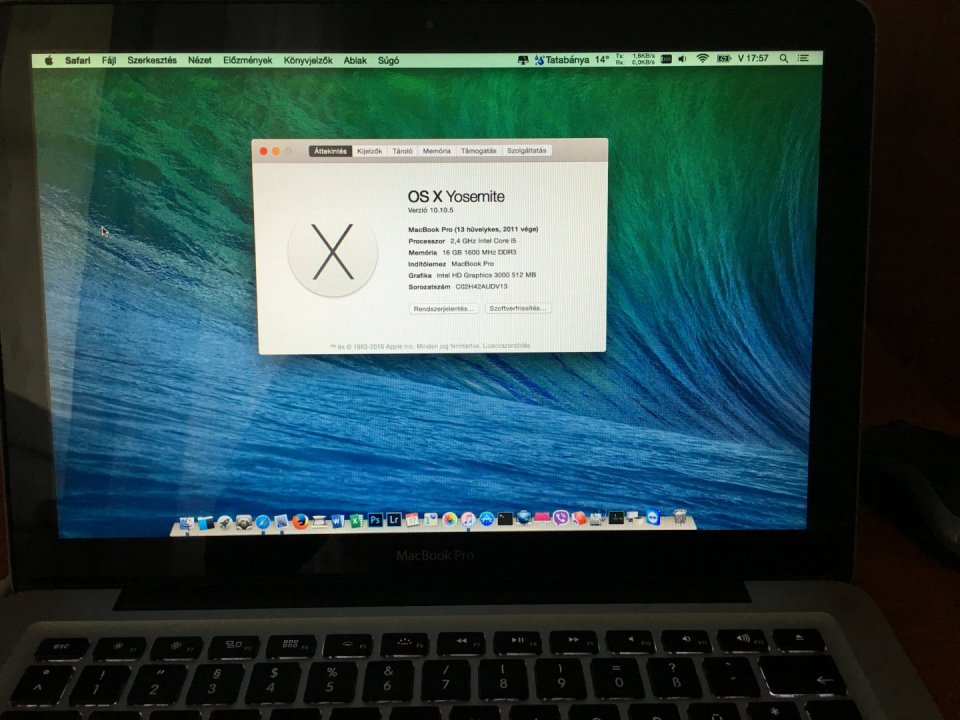Open the Fájl menu
This screenshot has height=720, width=960.
tap(109, 60)
